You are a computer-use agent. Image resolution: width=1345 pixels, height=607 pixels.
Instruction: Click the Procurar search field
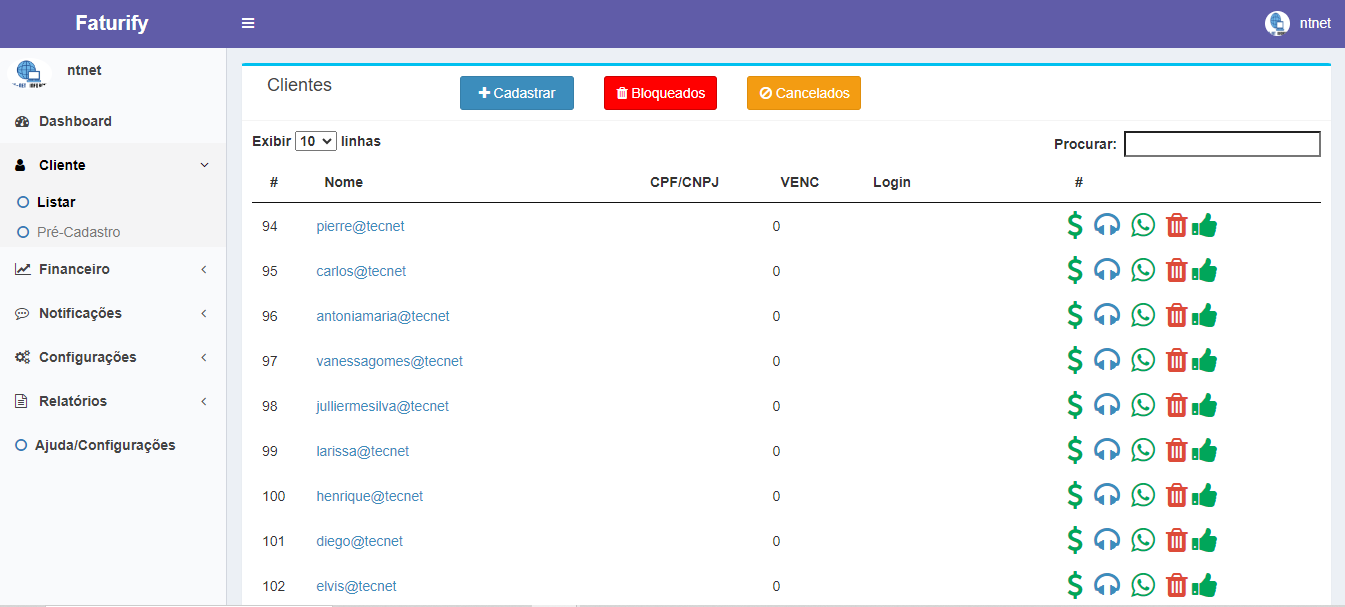tap(1221, 144)
